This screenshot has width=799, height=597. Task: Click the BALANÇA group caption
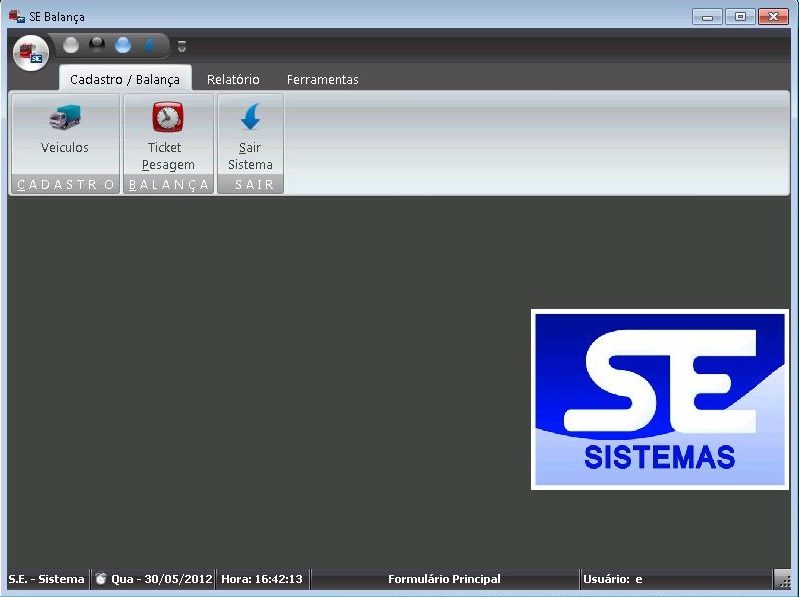168,185
